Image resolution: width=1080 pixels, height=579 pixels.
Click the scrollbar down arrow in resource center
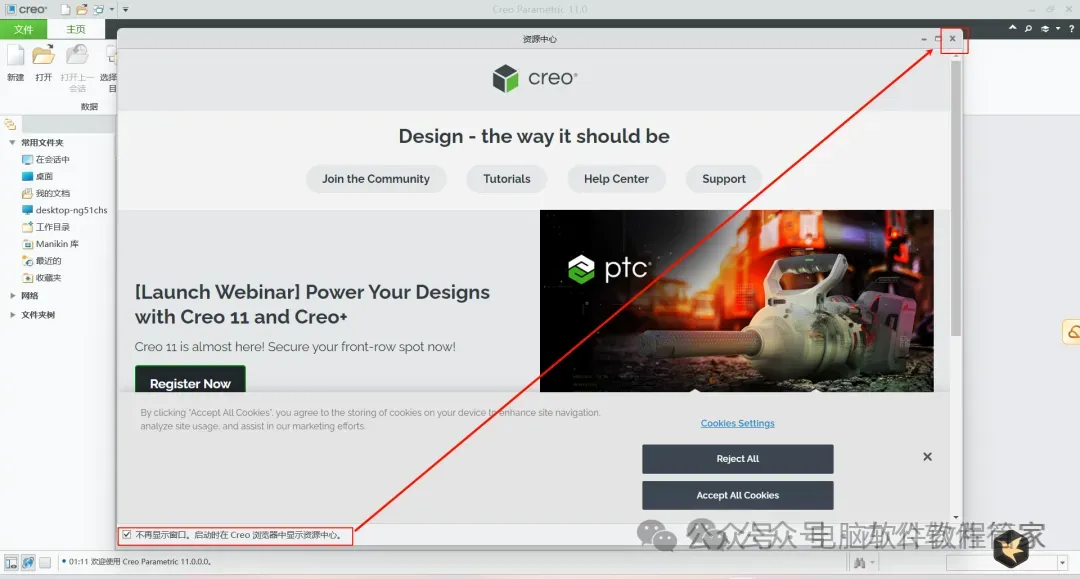pyautogui.click(x=955, y=517)
